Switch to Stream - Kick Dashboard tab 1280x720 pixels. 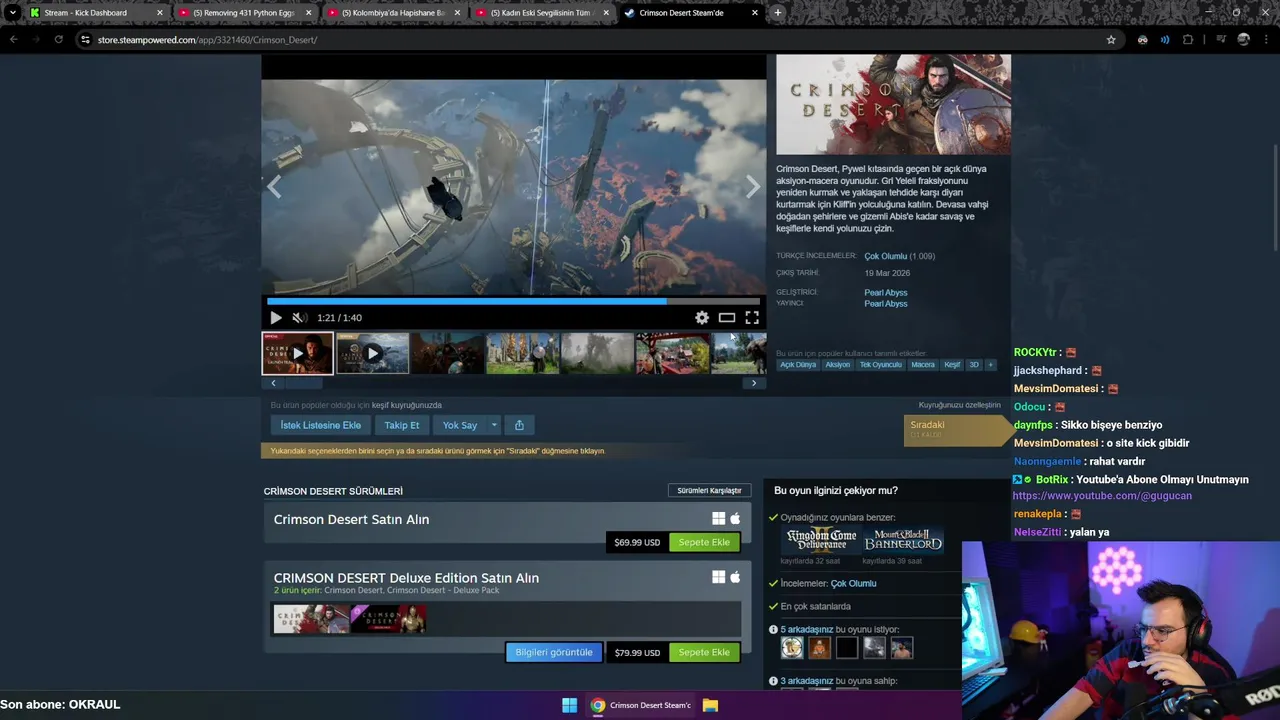pos(97,13)
